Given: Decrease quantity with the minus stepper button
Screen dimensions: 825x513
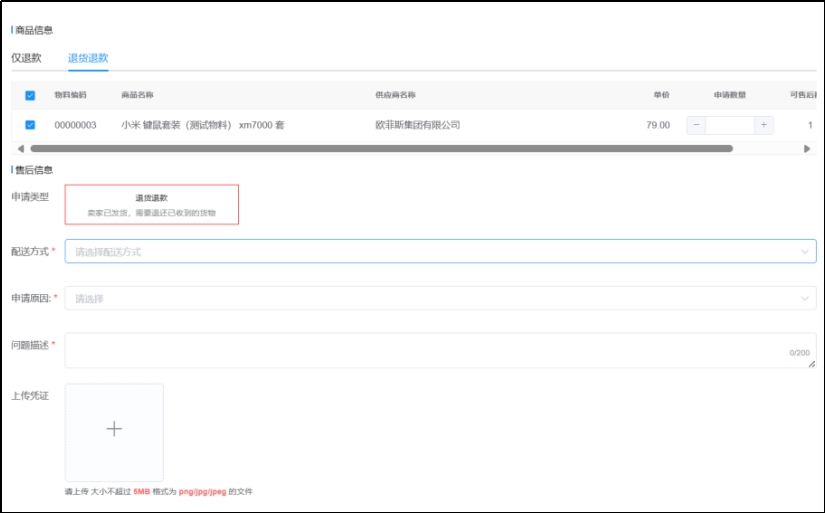Looking at the screenshot, I should point(697,125).
